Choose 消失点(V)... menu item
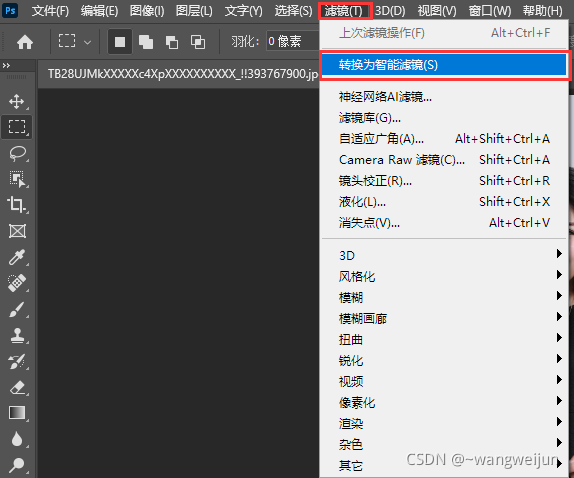574x478 pixels. pyautogui.click(x=444, y=222)
